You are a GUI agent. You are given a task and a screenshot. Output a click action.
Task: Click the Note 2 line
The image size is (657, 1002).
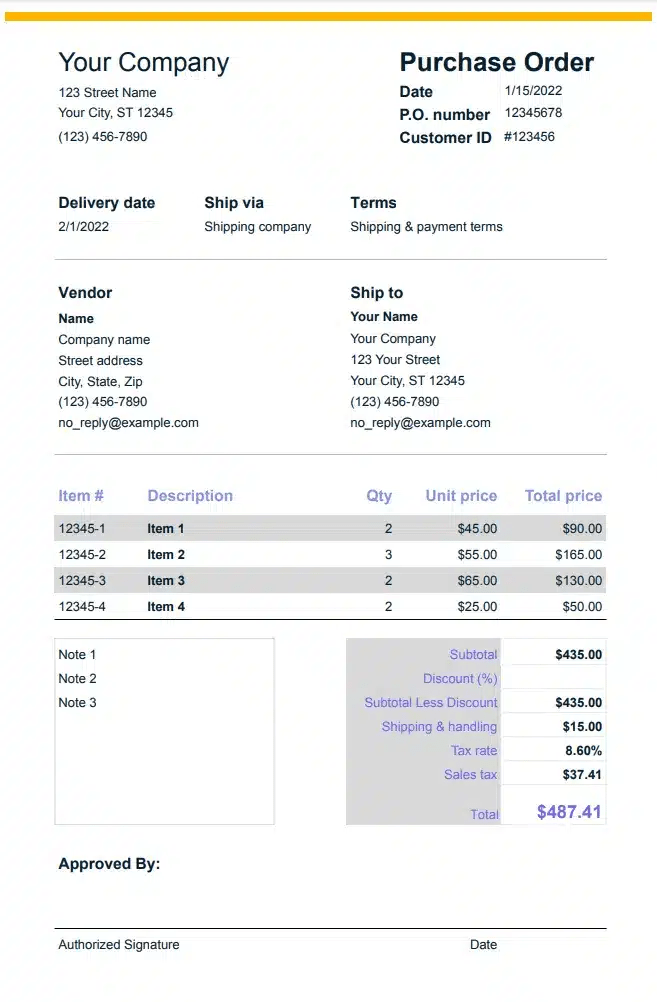[x=78, y=679]
